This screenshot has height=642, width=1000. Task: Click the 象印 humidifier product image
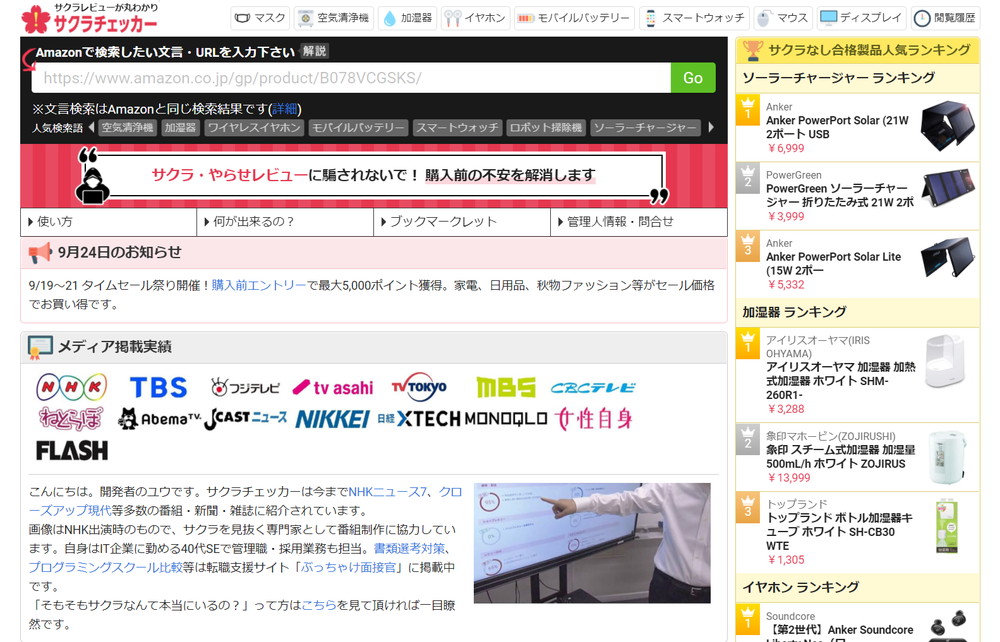[x=948, y=457]
